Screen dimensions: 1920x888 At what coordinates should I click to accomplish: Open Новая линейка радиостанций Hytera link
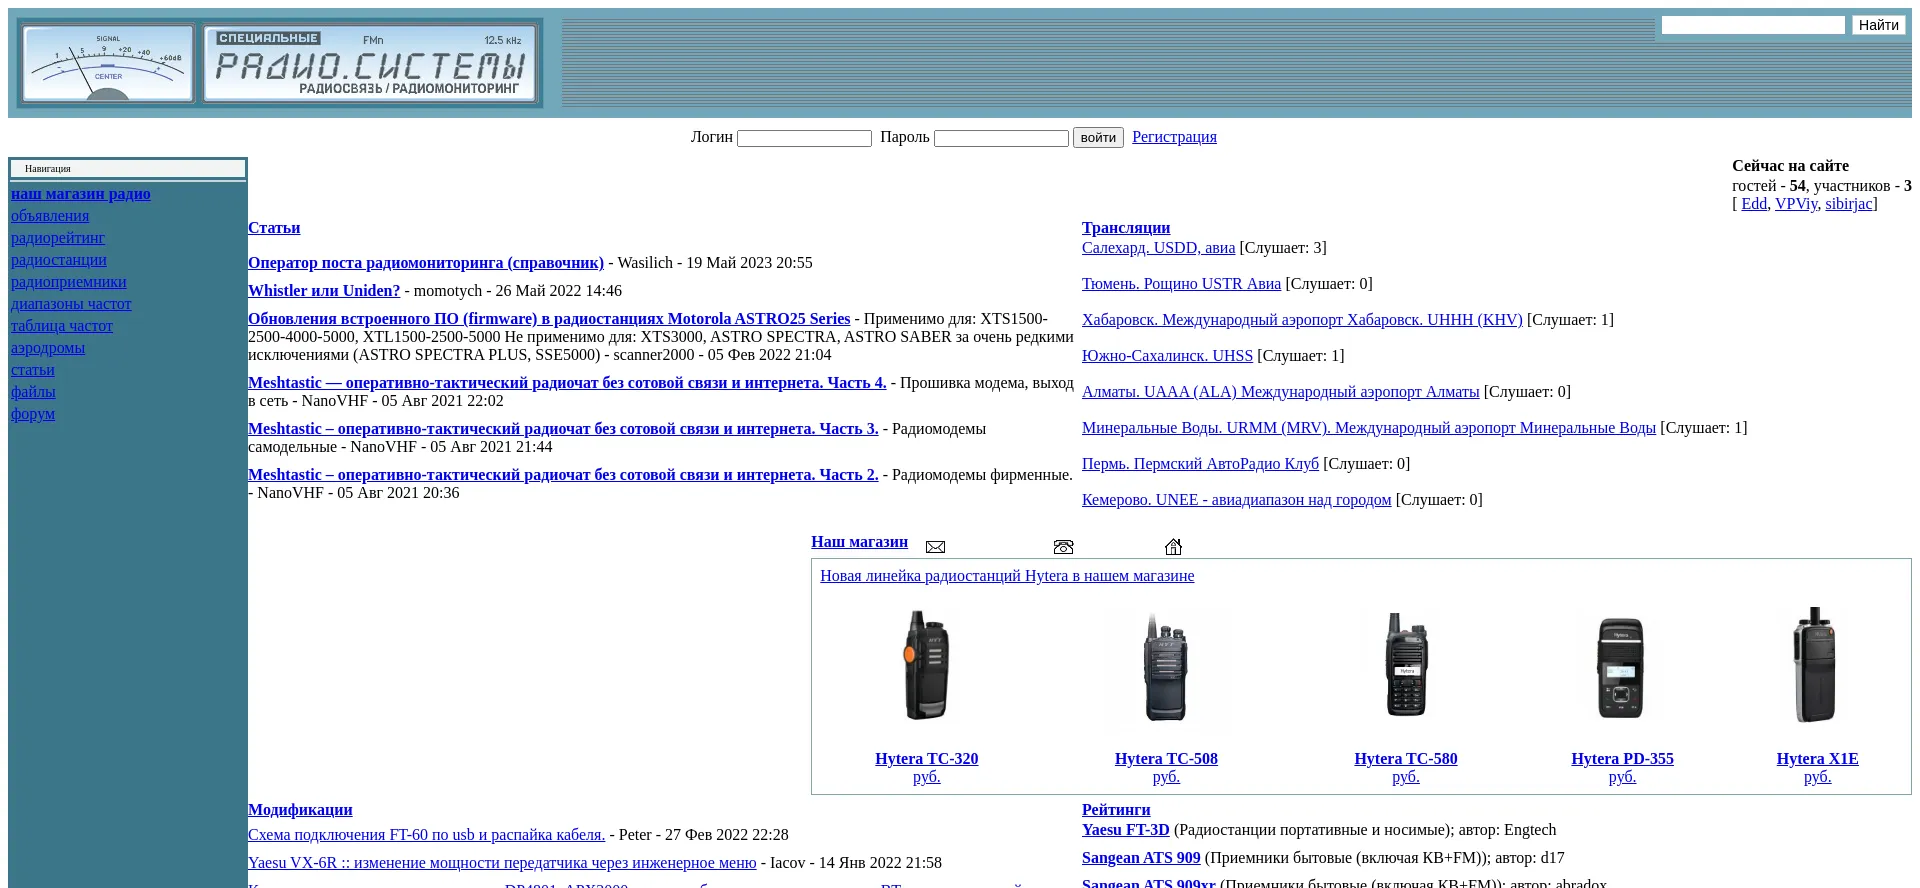(1007, 576)
